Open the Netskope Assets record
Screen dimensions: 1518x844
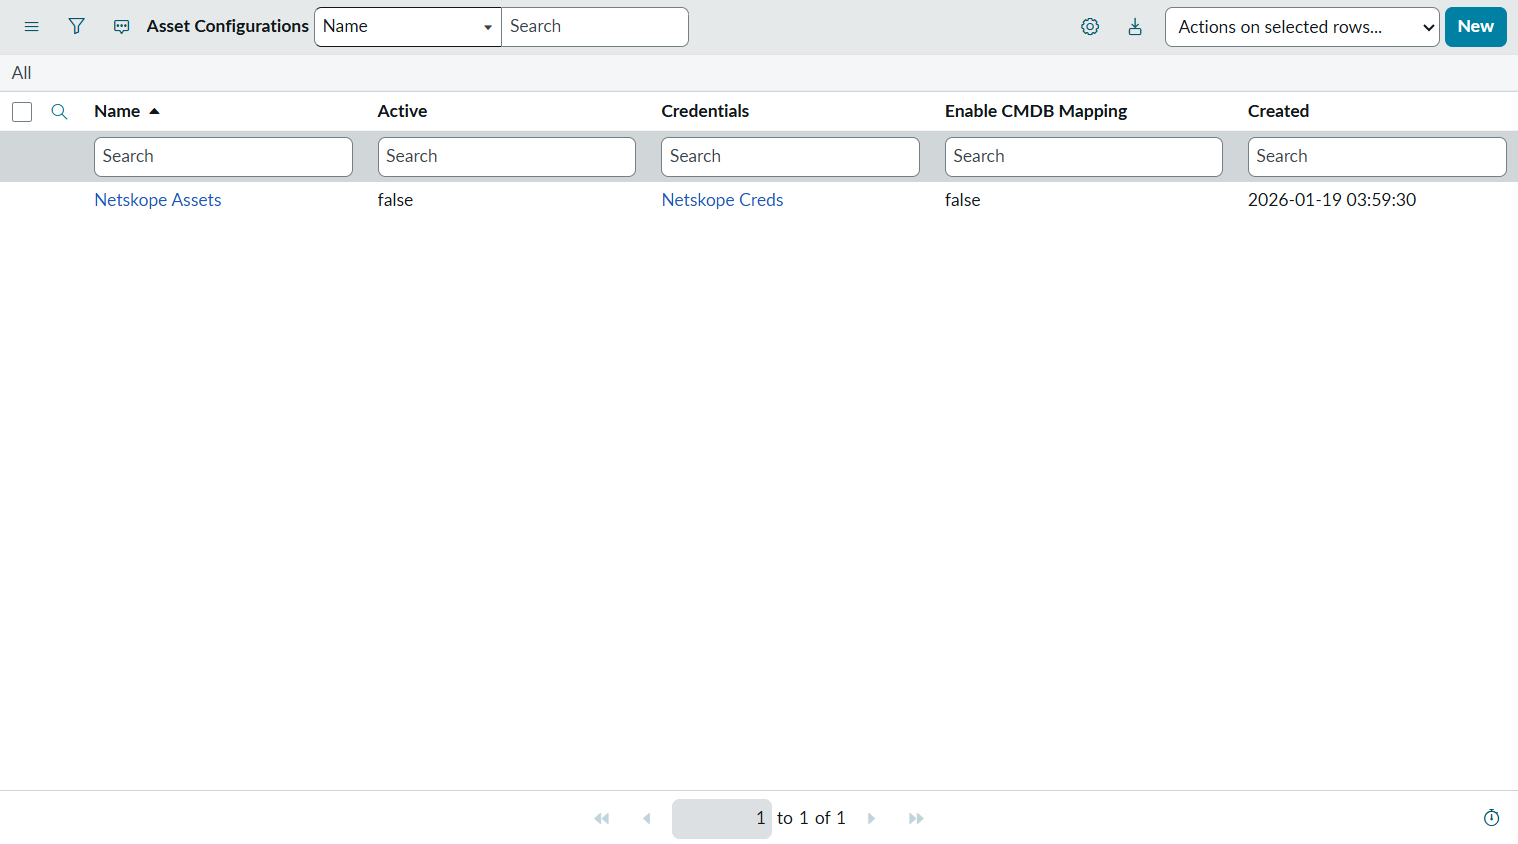(158, 200)
